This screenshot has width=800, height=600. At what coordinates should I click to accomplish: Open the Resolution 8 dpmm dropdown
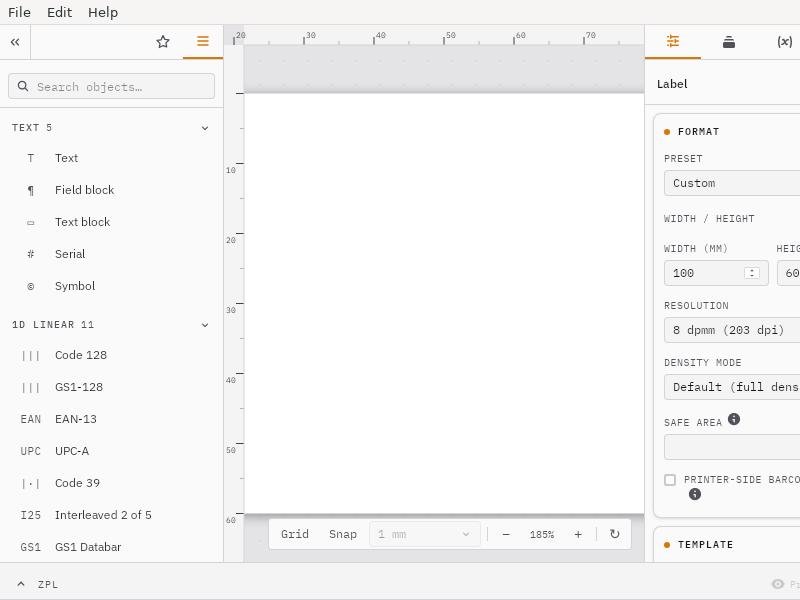[732, 330]
